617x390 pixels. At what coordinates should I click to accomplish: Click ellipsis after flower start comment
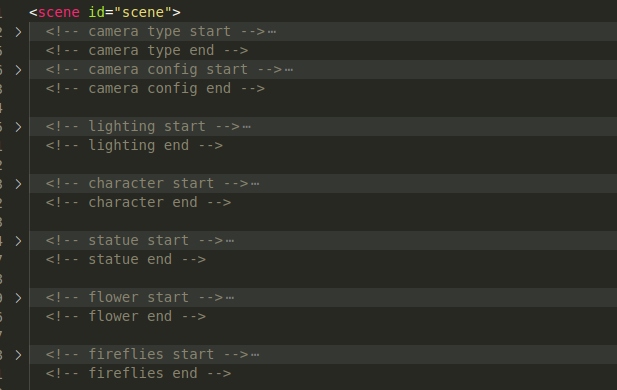(x=230, y=298)
